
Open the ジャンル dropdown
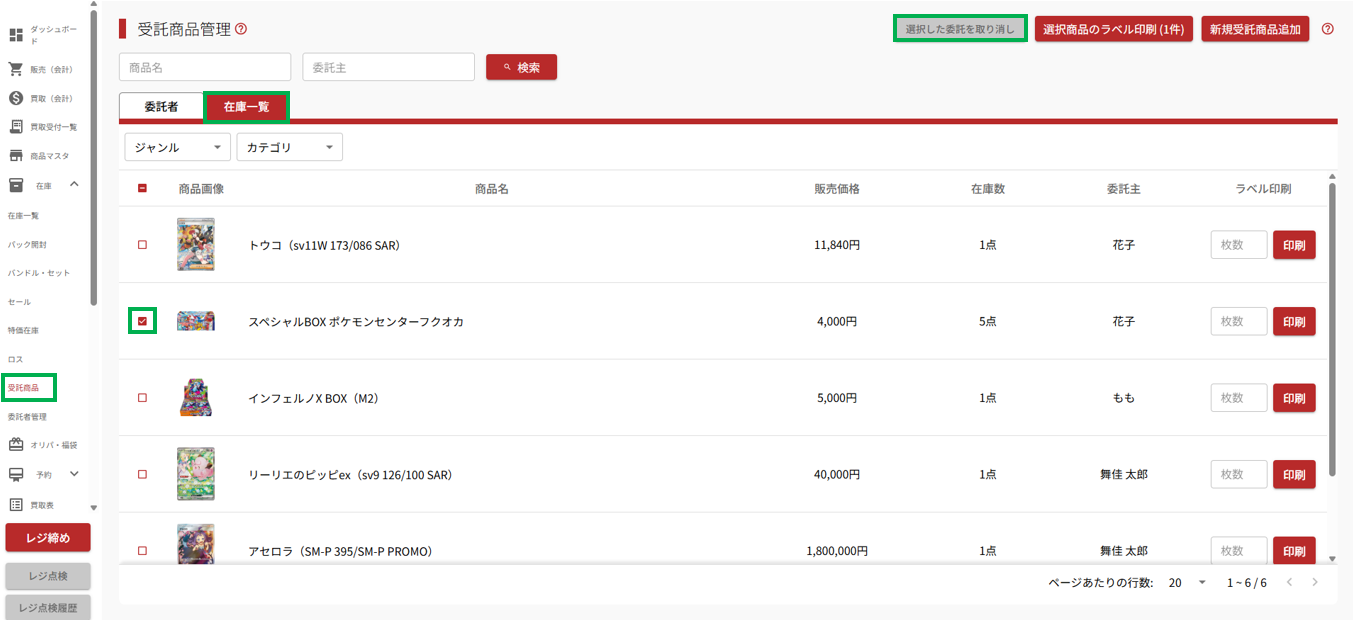point(177,147)
